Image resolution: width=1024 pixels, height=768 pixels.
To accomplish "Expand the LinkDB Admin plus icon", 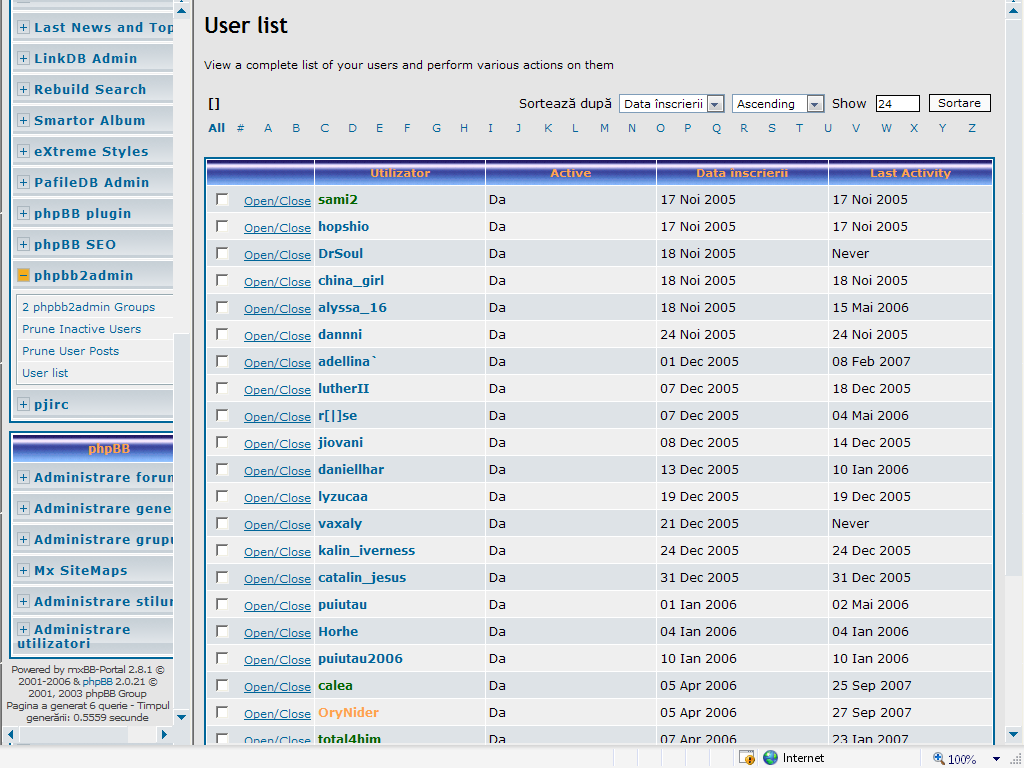I will [24, 59].
